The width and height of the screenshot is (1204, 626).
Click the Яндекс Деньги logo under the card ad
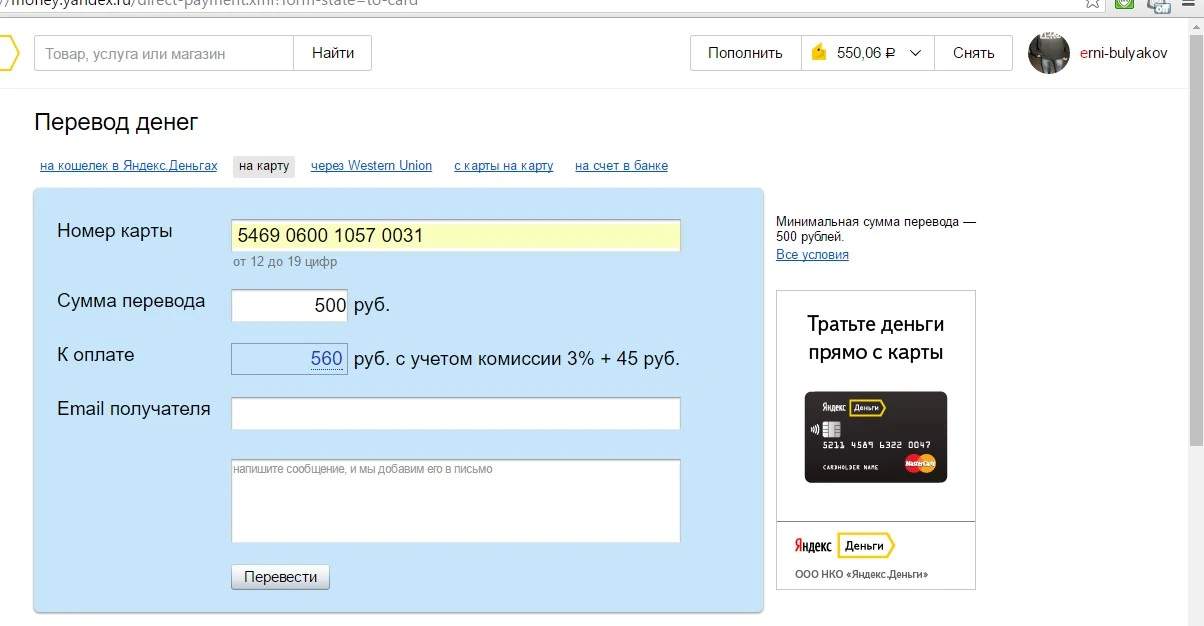point(845,546)
